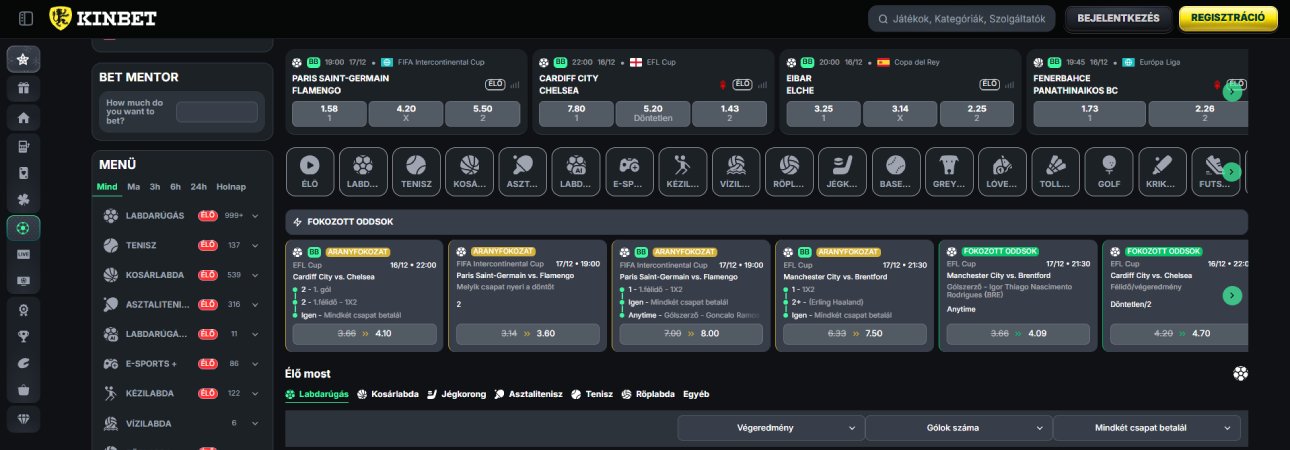Click the E-sports gamepad icon tile
Image resolution: width=1290 pixels, height=450 pixels.
pos(629,171)
